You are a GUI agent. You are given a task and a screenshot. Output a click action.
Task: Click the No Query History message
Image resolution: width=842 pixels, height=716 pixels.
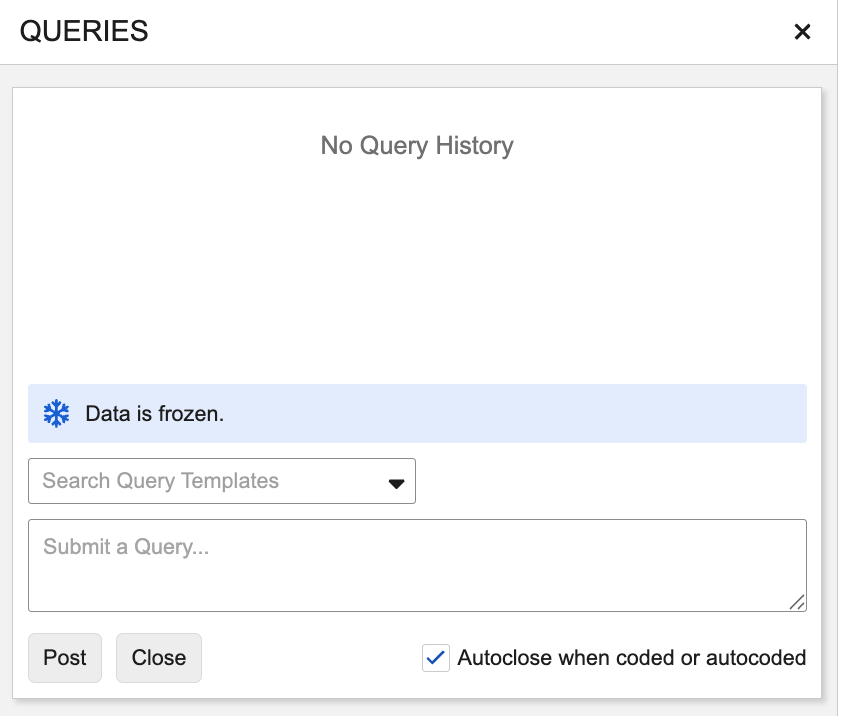(x=417, y=146)
